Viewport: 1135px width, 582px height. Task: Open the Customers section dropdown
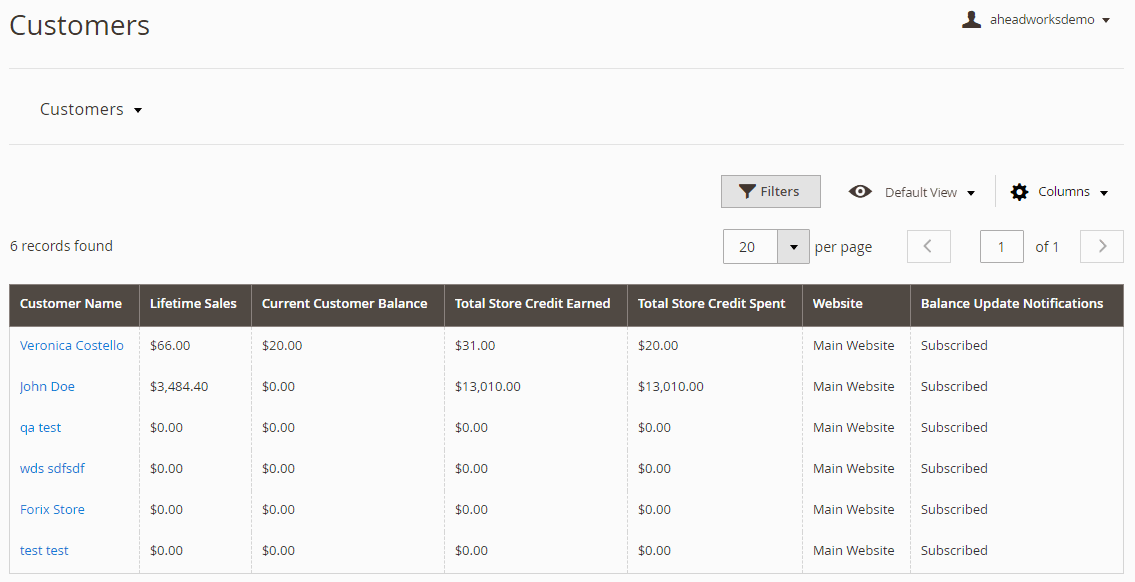pos(91,109)
